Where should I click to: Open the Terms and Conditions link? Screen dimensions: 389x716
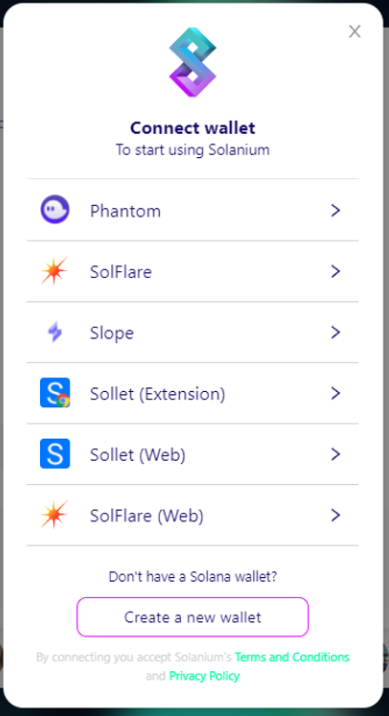point(292,657)
